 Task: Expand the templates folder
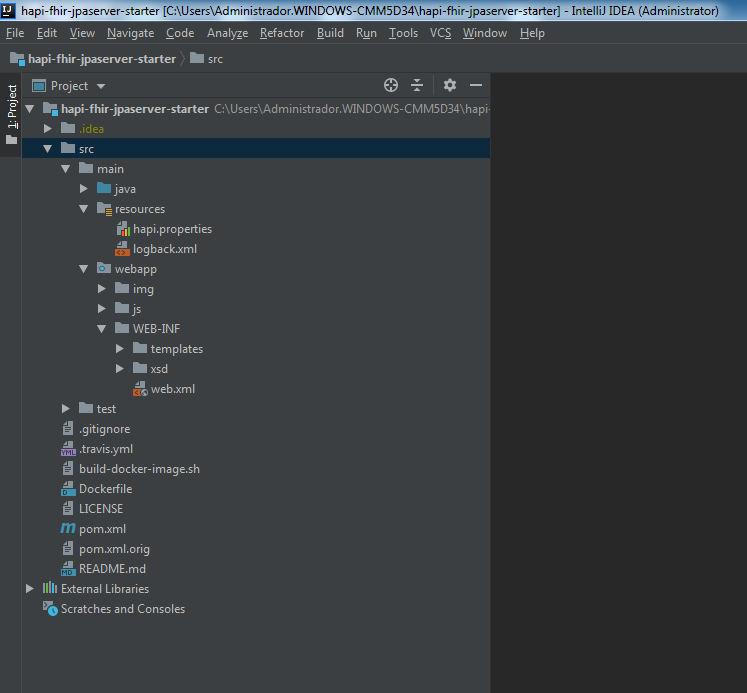[120, 349]
